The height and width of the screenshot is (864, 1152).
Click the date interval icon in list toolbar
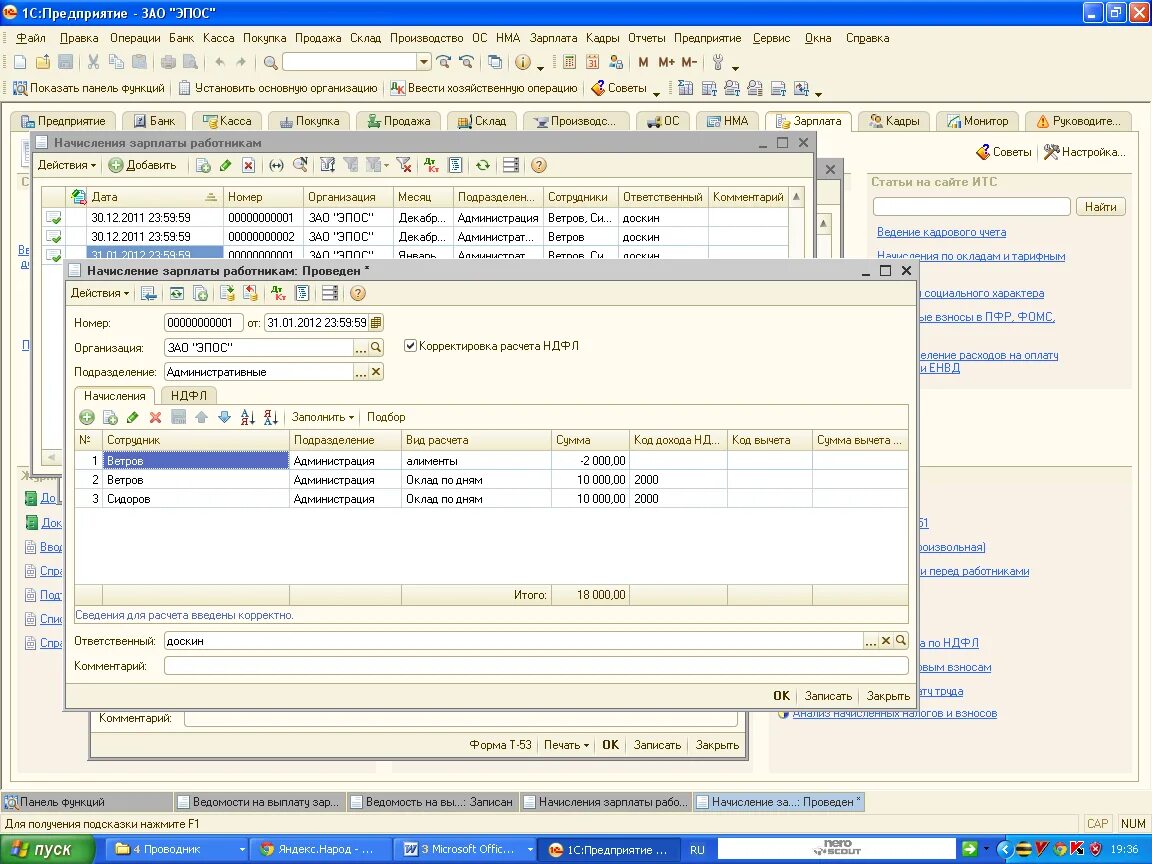[x=276, y=165]
